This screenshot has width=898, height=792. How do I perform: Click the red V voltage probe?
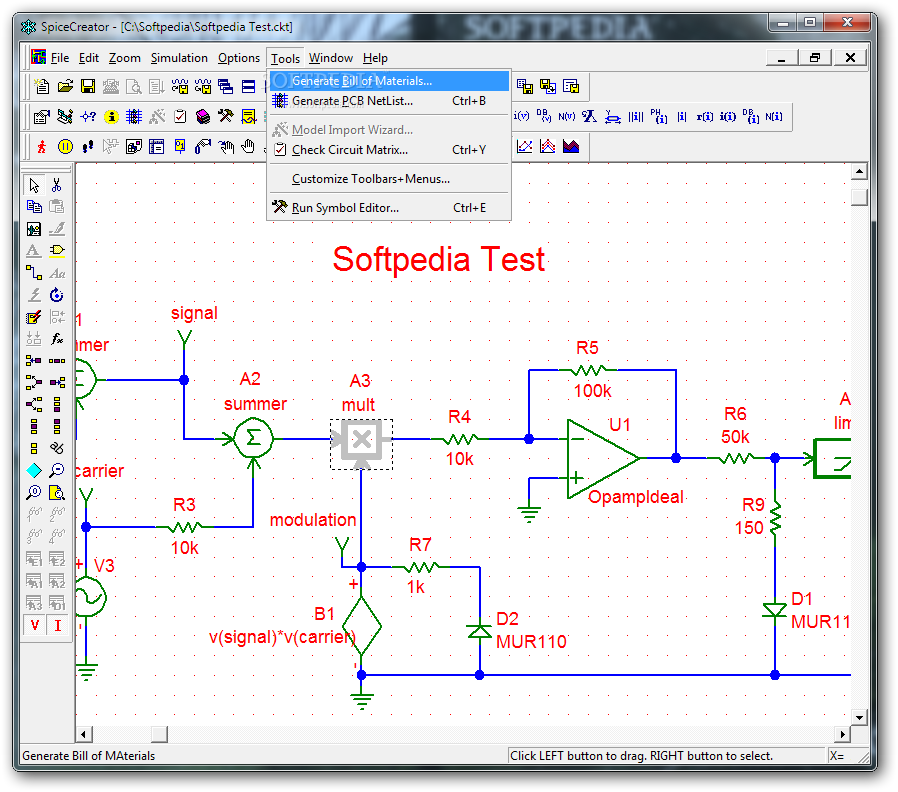click(x=34, y=625)
